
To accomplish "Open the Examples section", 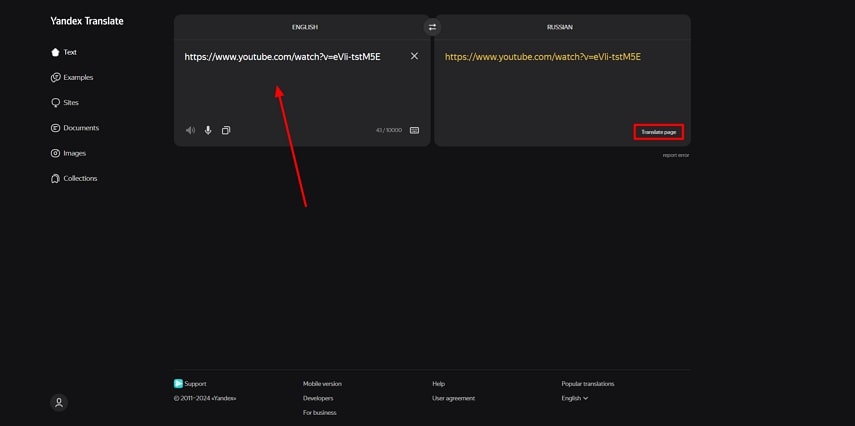I will [x=71, y=77].
